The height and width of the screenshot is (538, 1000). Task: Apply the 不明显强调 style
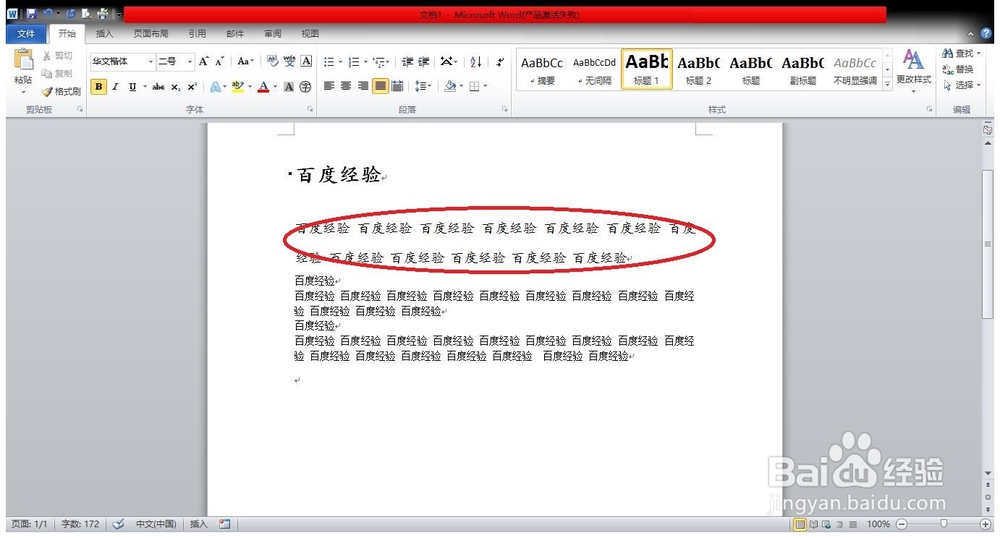[855, 69]
